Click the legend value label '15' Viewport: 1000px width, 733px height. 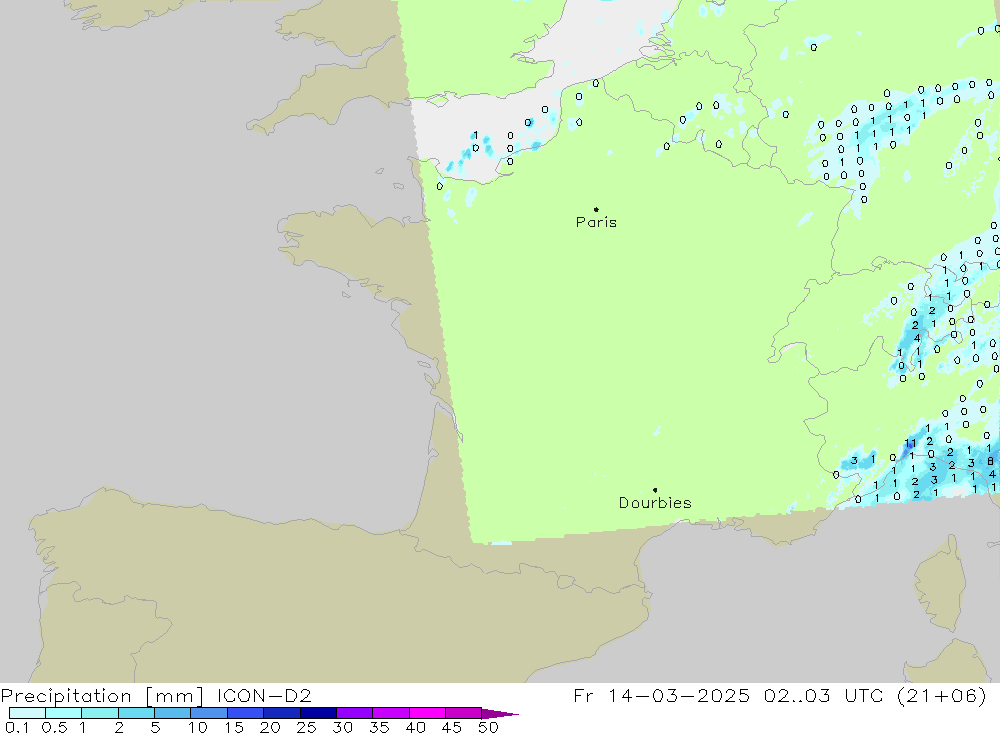pyautogui.click(x=233, y=727)
